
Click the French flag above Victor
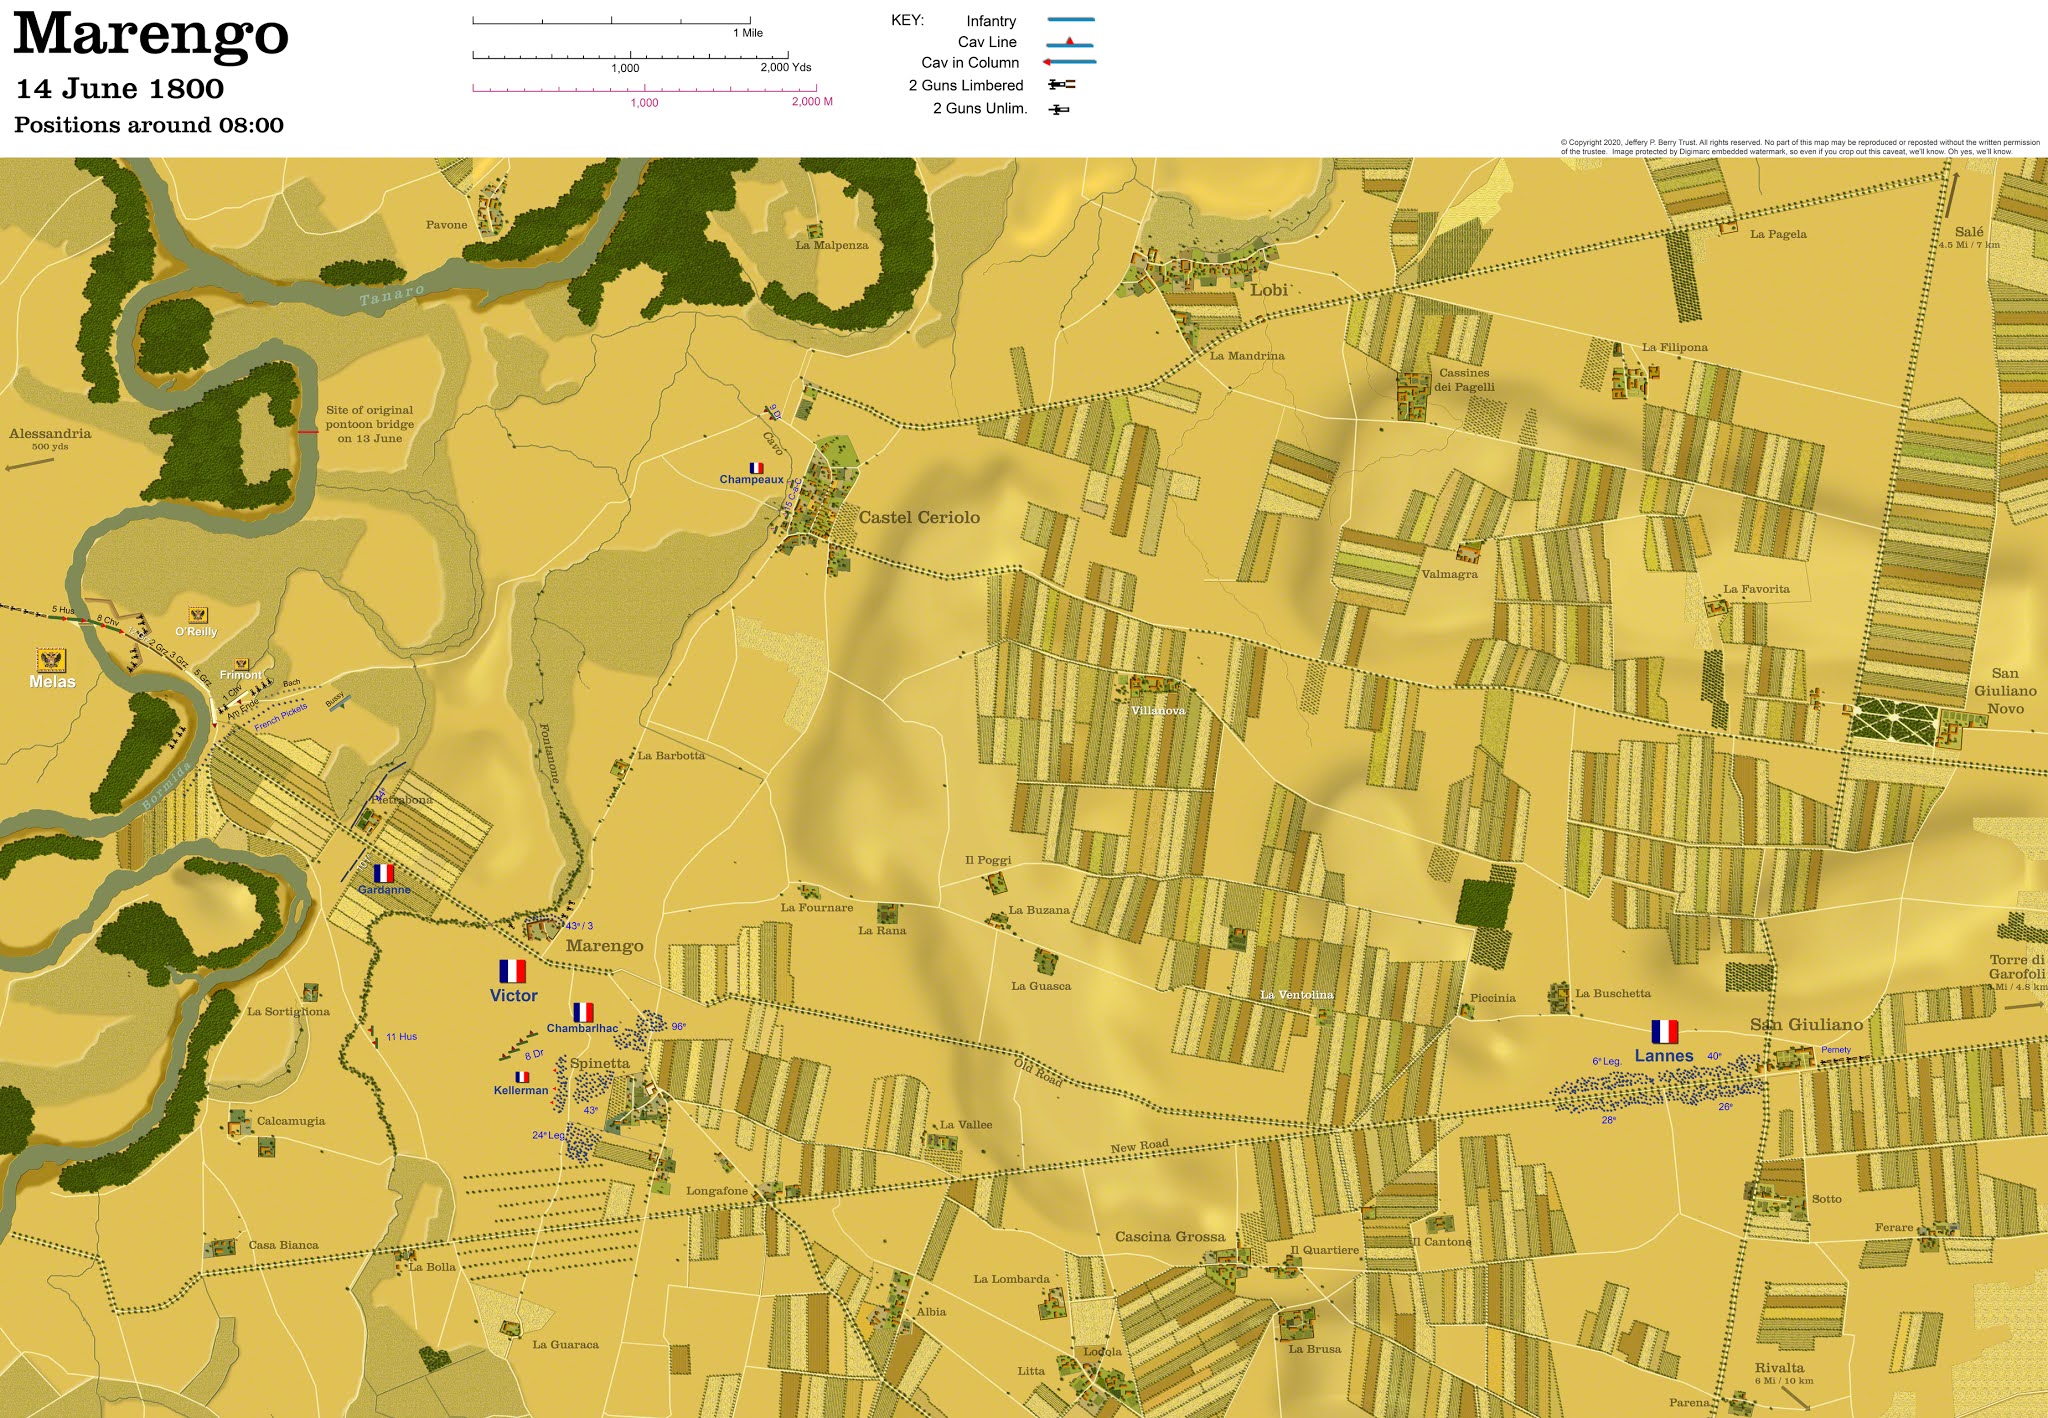[x=512, y=971]
